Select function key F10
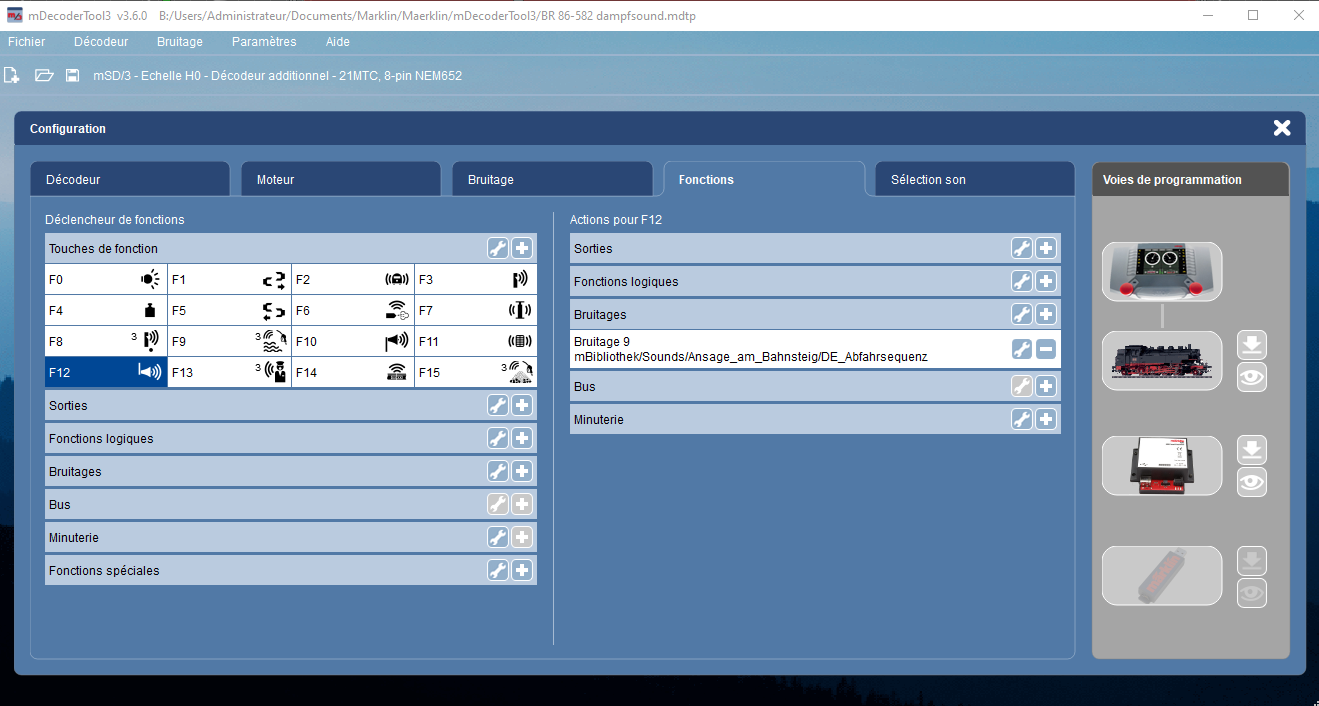Image resolution: width=1319 pixels, height=706 pixels. coord(353,341)
